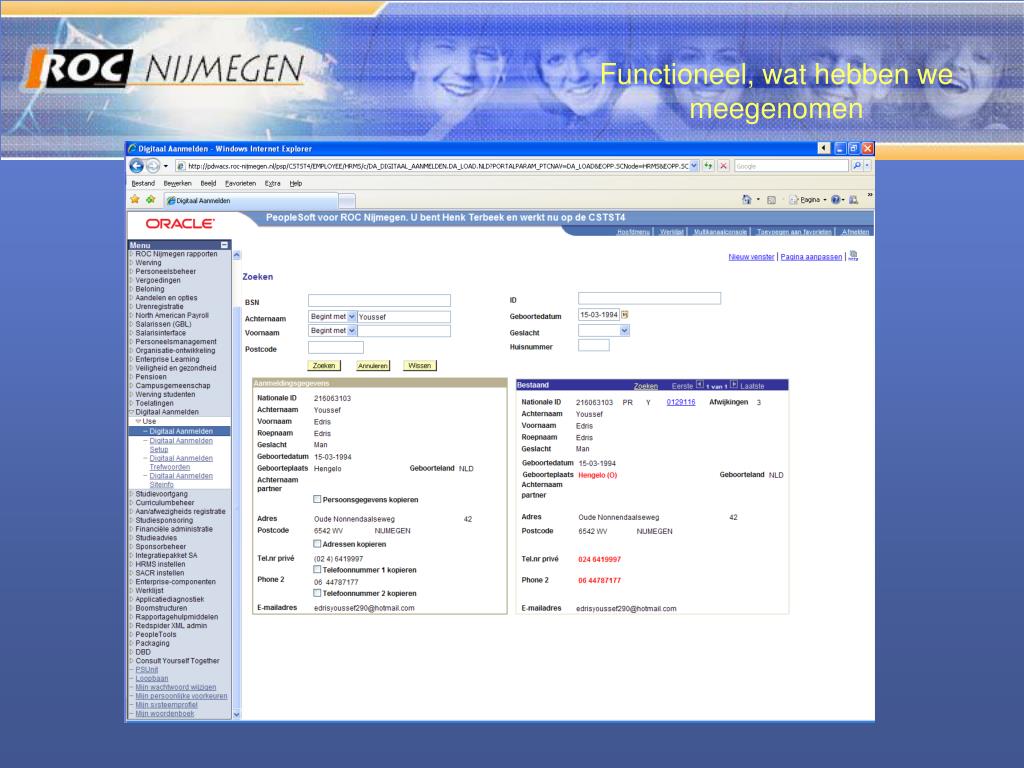This screenshot has width=1024, height=768.
Task: Show next row arrow in Bestaand header
Action: click(x=733, y=385)
